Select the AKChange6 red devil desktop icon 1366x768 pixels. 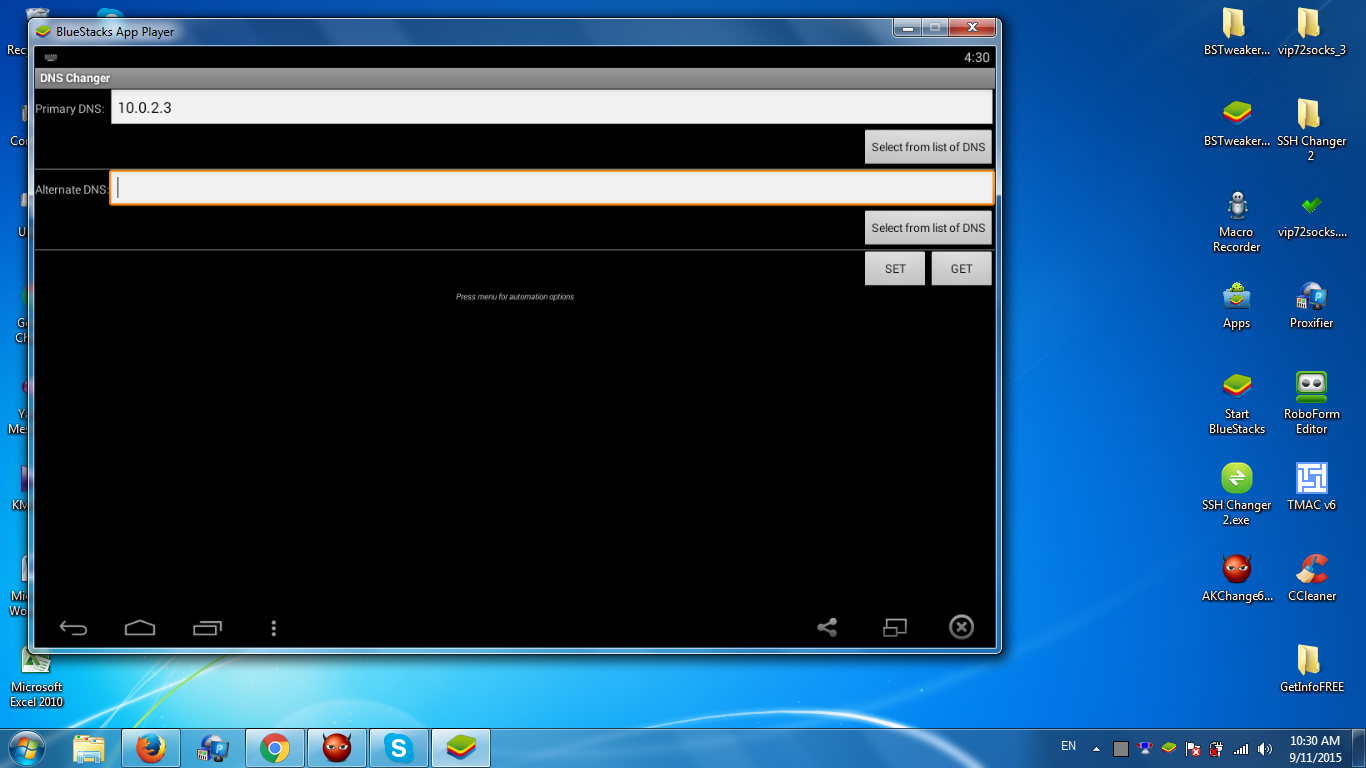[x=1237, y=578]
